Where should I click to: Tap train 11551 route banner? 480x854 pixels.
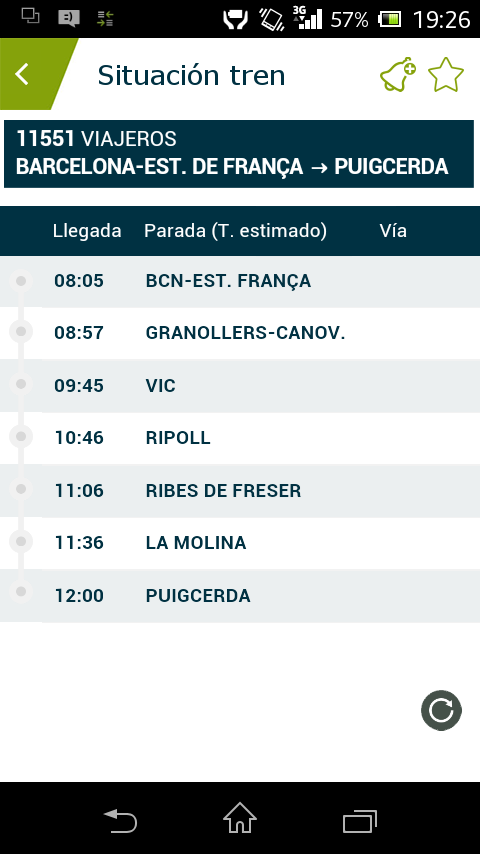239,154
